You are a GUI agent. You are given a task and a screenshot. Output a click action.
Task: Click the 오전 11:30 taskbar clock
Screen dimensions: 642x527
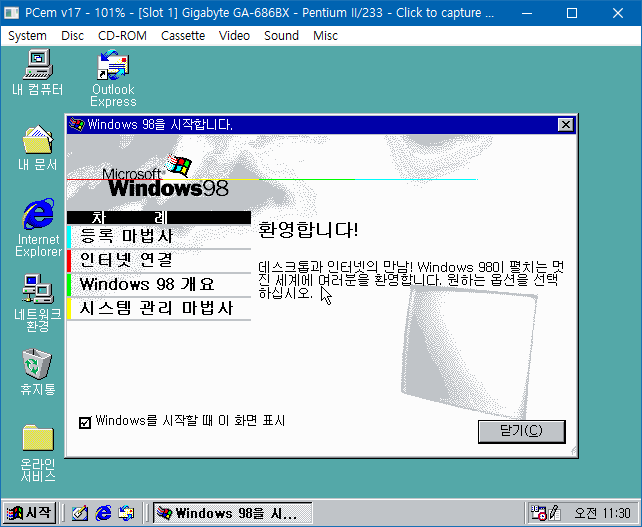(x=602, y=513)
